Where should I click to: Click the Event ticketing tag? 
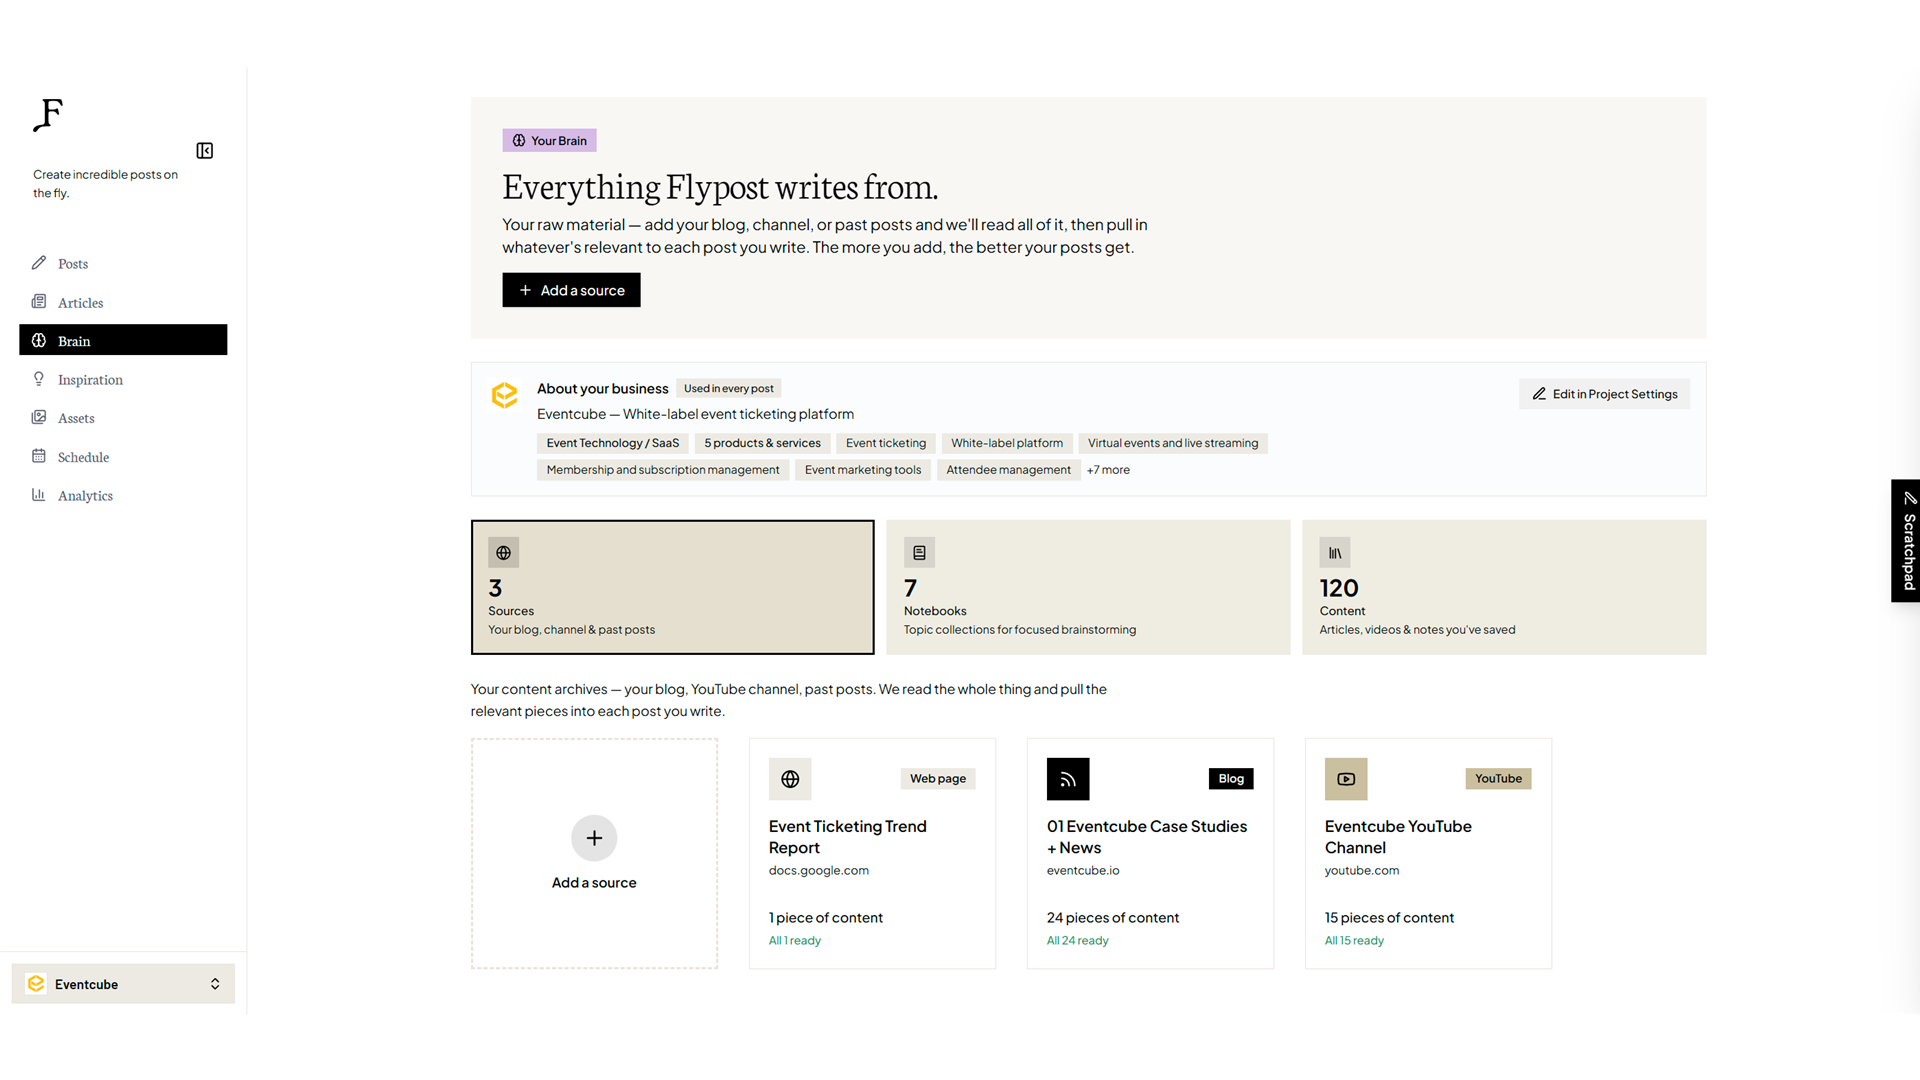(x=886, y=443)
